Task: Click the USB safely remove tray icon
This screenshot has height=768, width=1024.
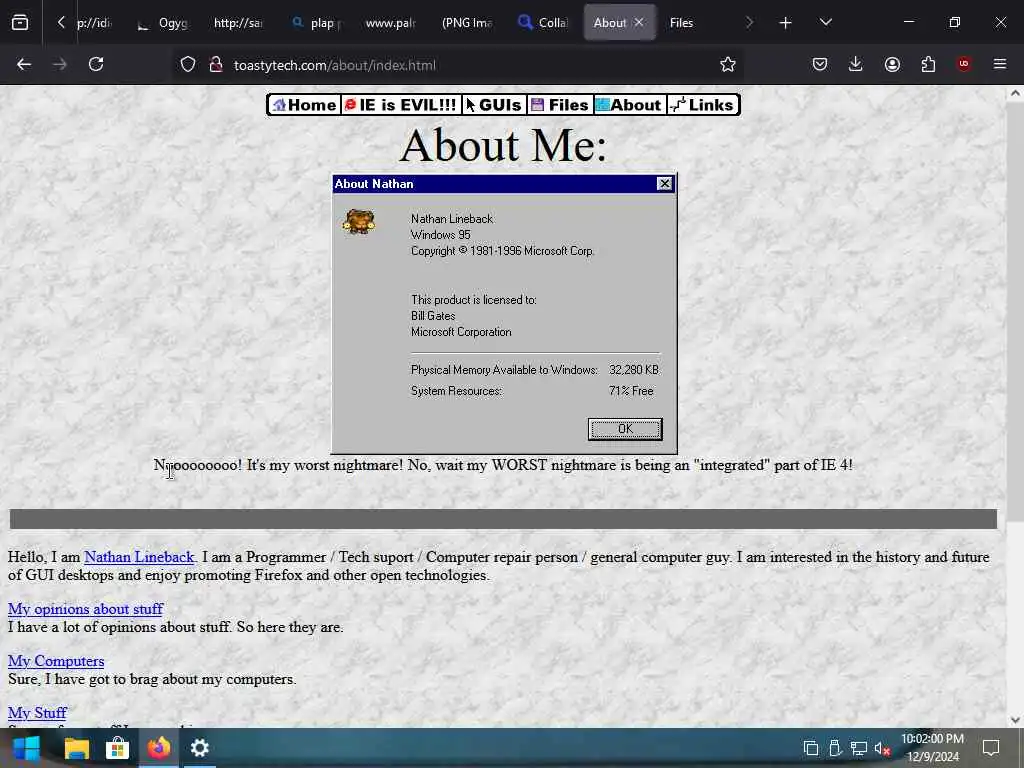Action: [835, 748]
